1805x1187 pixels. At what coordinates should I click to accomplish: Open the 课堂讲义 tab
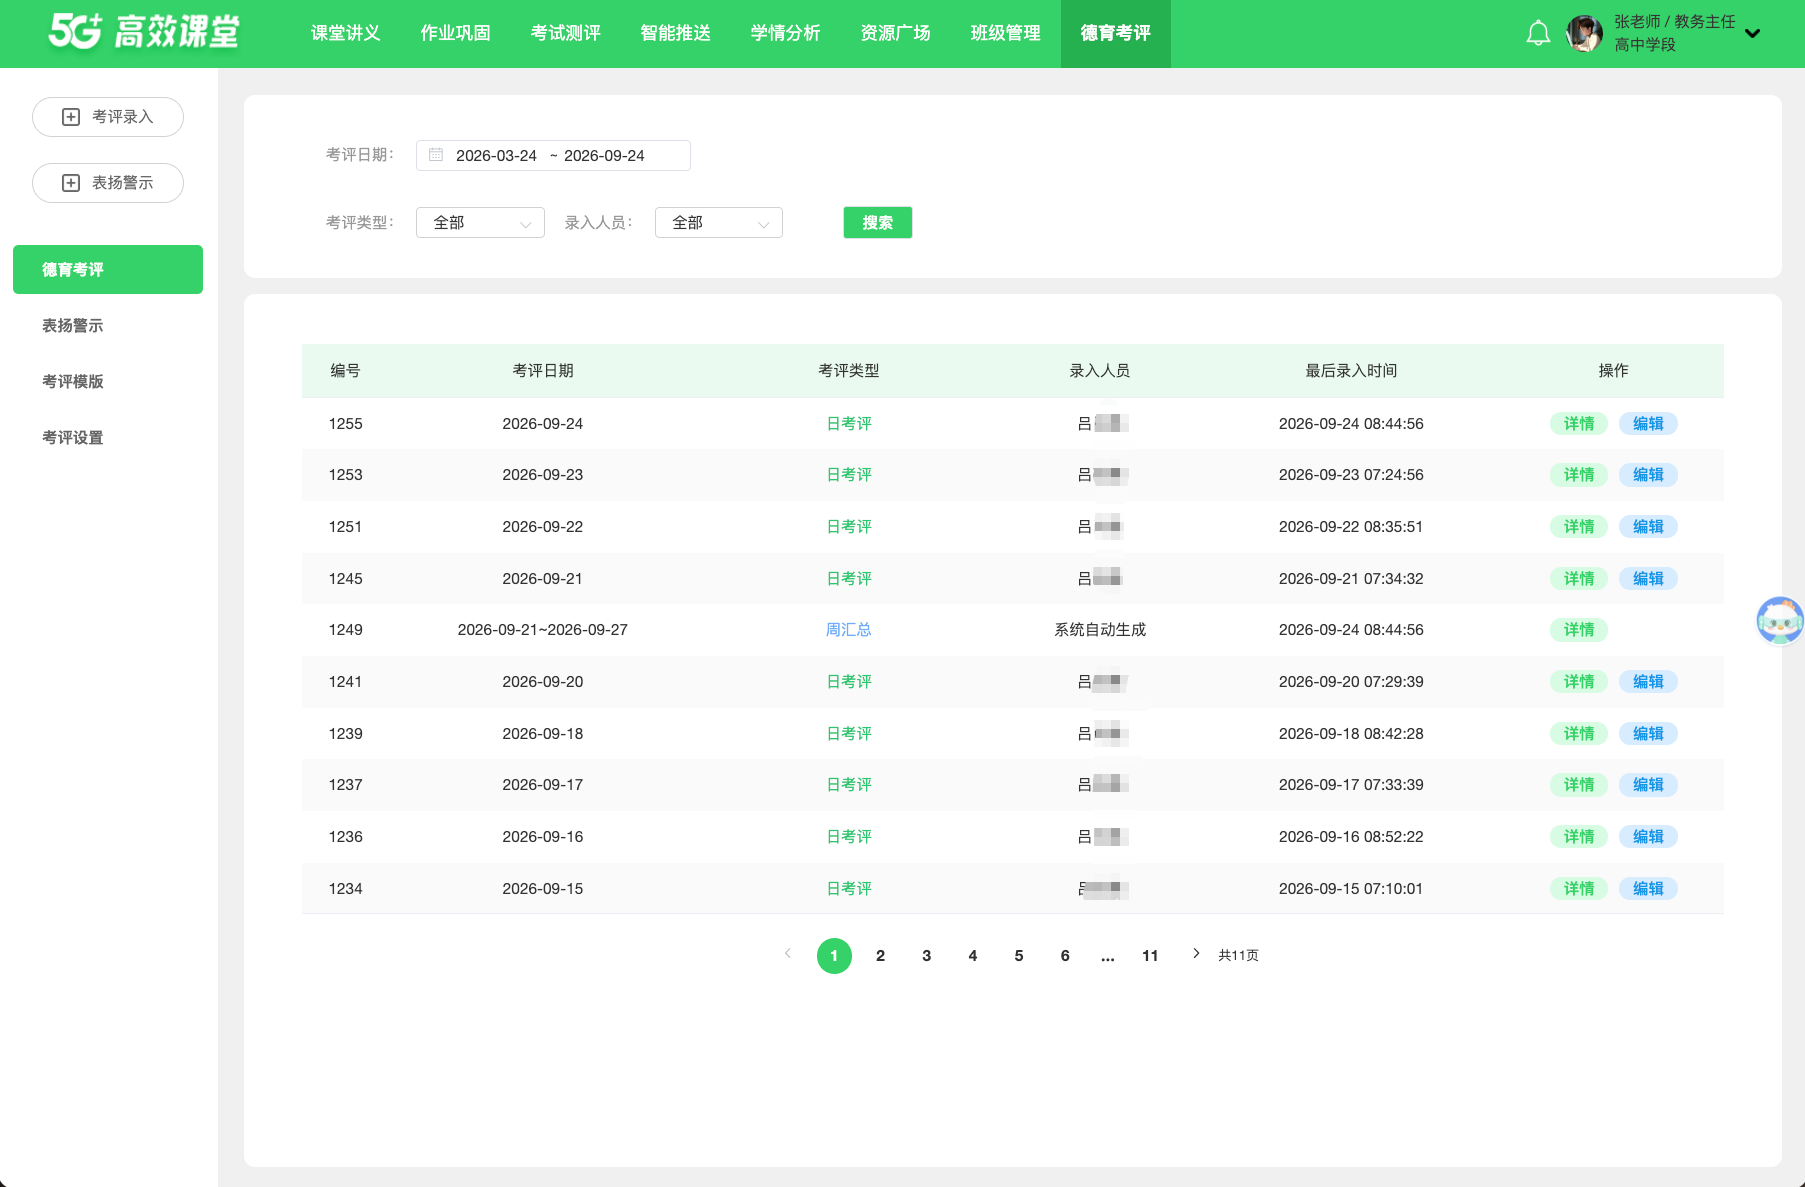tap(346, 33)
